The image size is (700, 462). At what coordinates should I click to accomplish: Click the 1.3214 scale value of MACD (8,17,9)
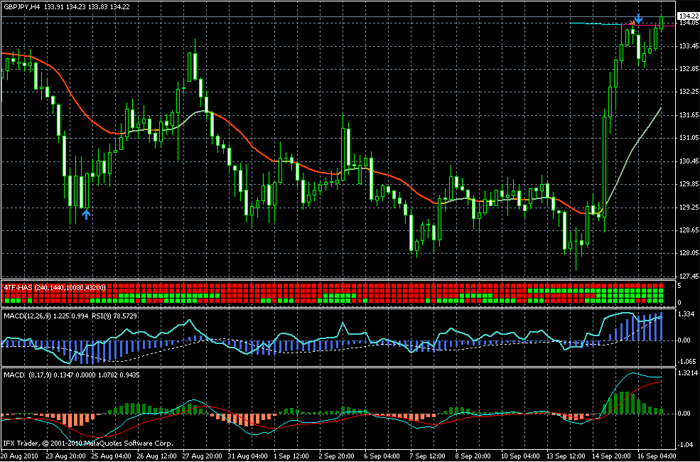[x=688, y=373]
